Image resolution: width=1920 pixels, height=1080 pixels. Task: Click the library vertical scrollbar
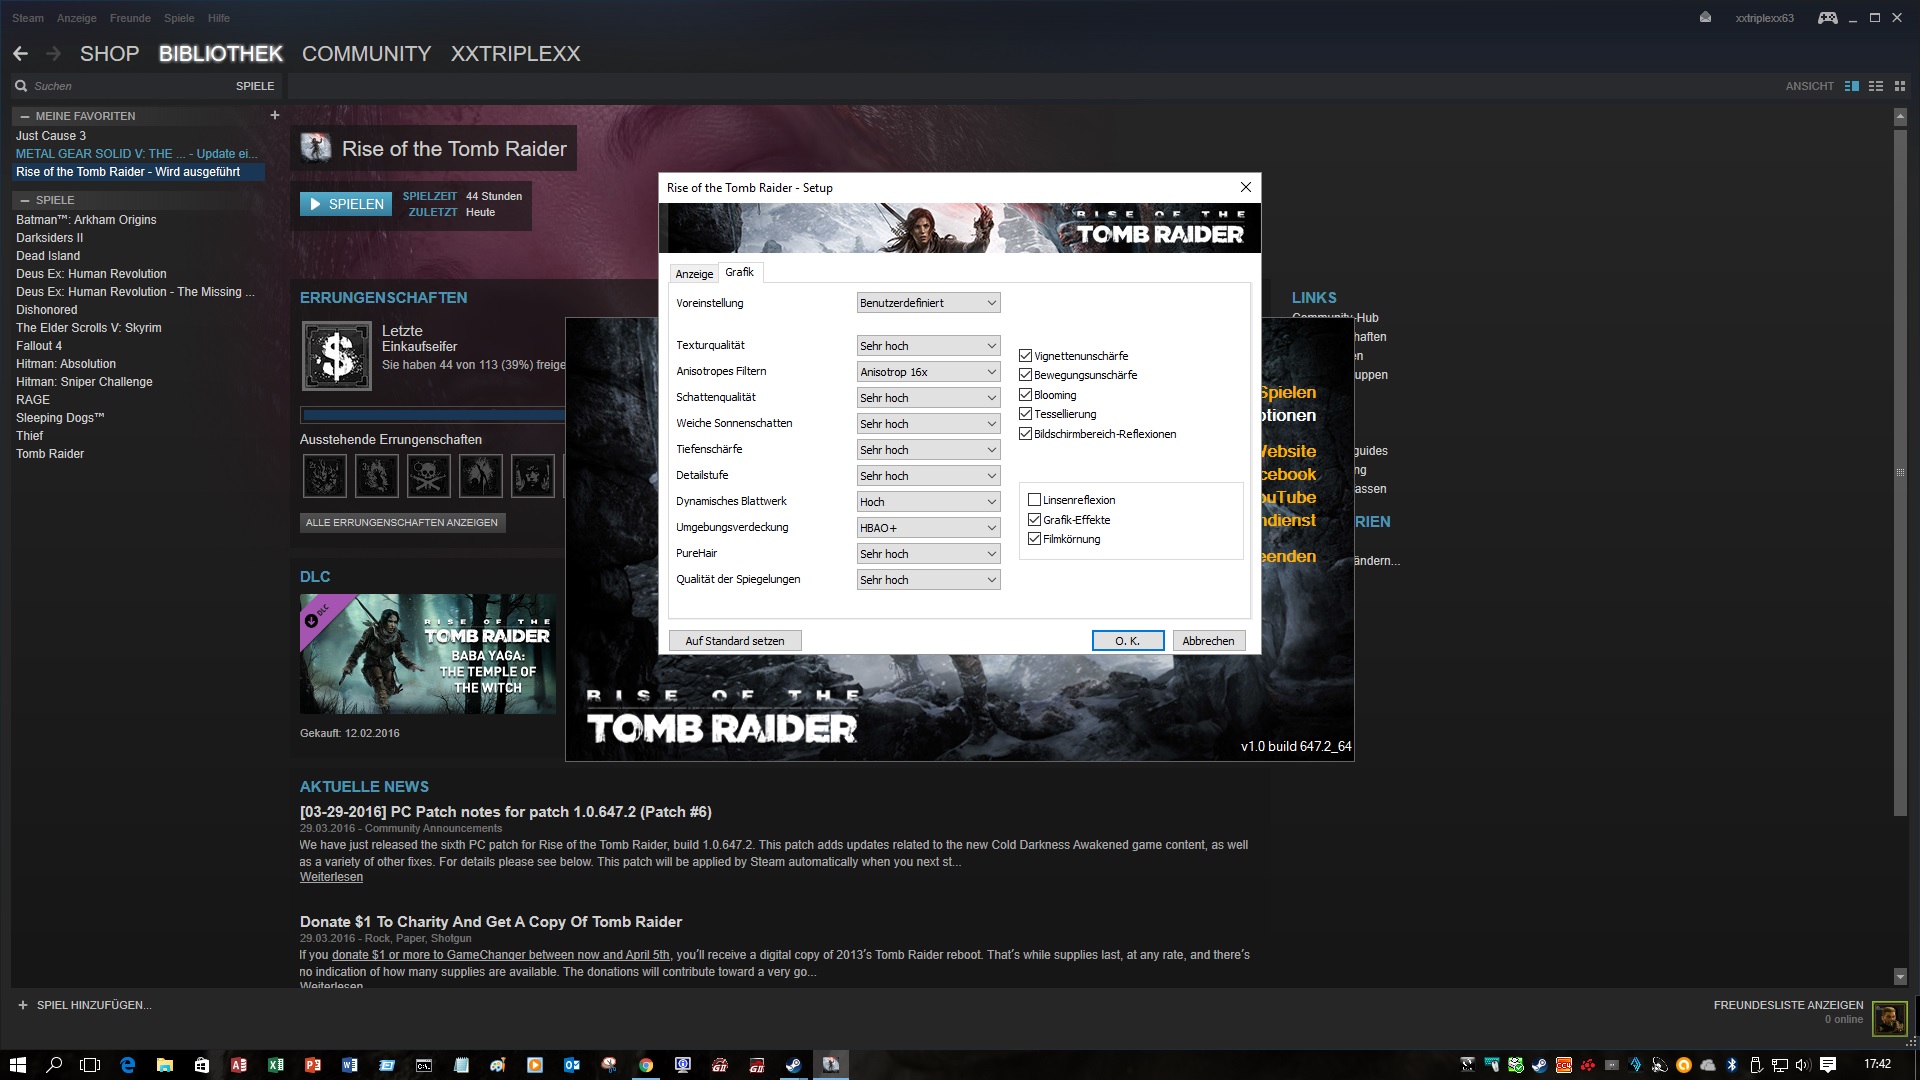[1900, 470]
